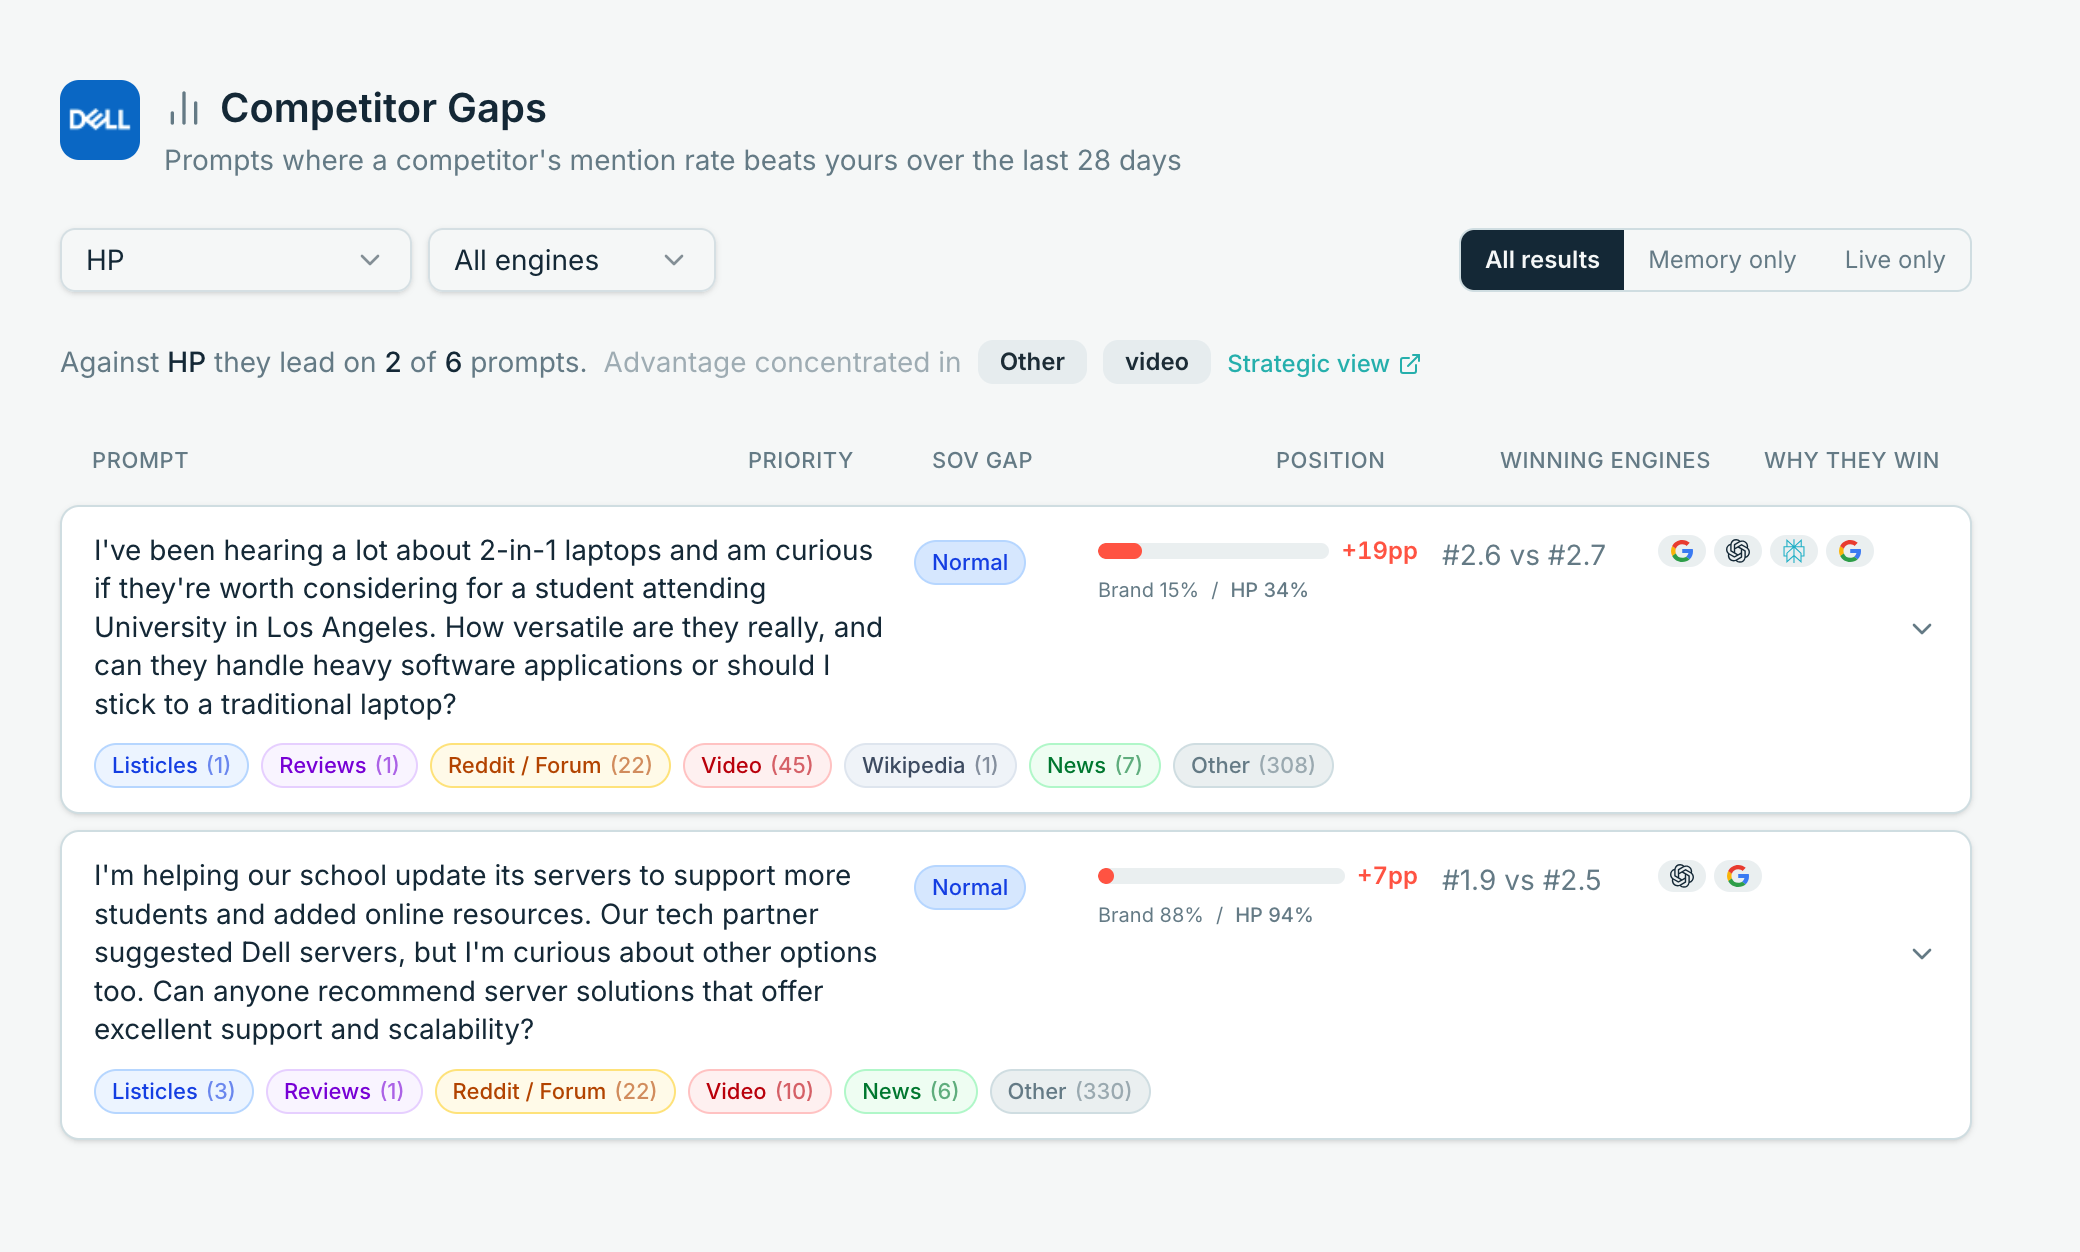Click the Perplexity engine icon in laptop row
Image resolution: width=2080 pixels, height=1252 pixels.
1794,551
